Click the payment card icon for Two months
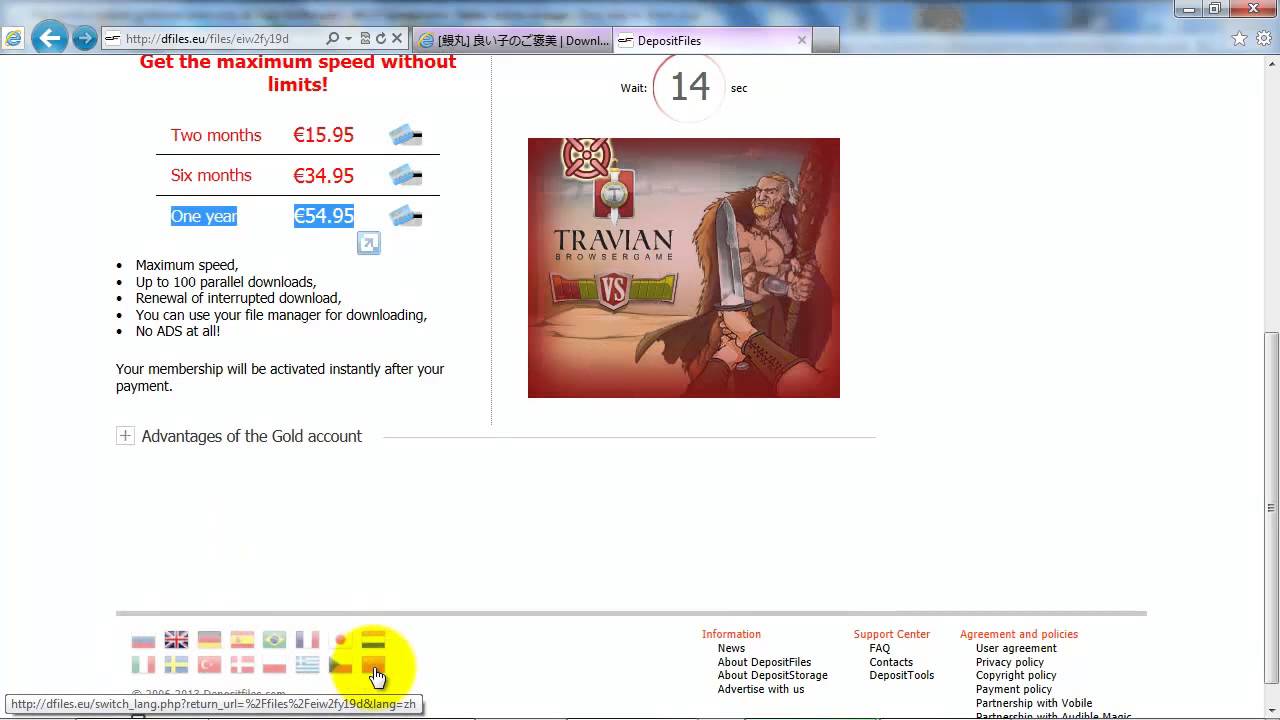 [x=405, y=135]
